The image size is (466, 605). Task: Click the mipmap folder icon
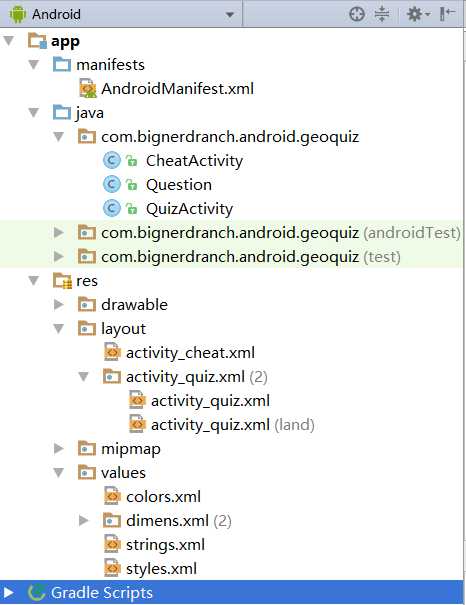87,448
